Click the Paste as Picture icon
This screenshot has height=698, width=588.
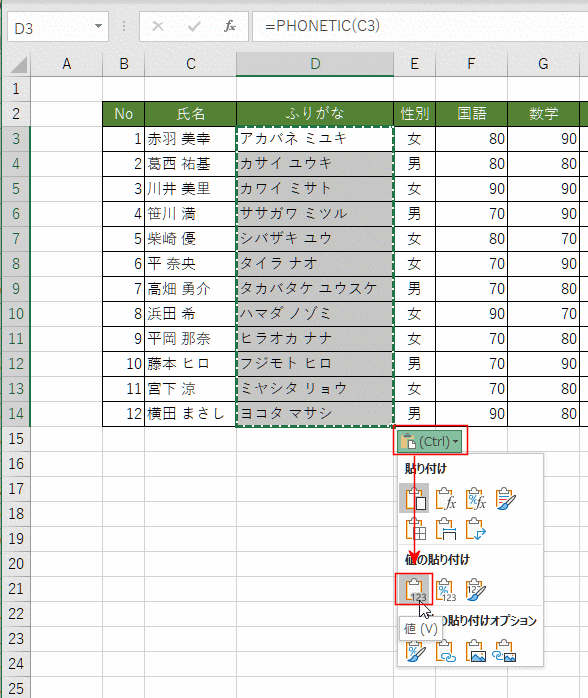475,651
